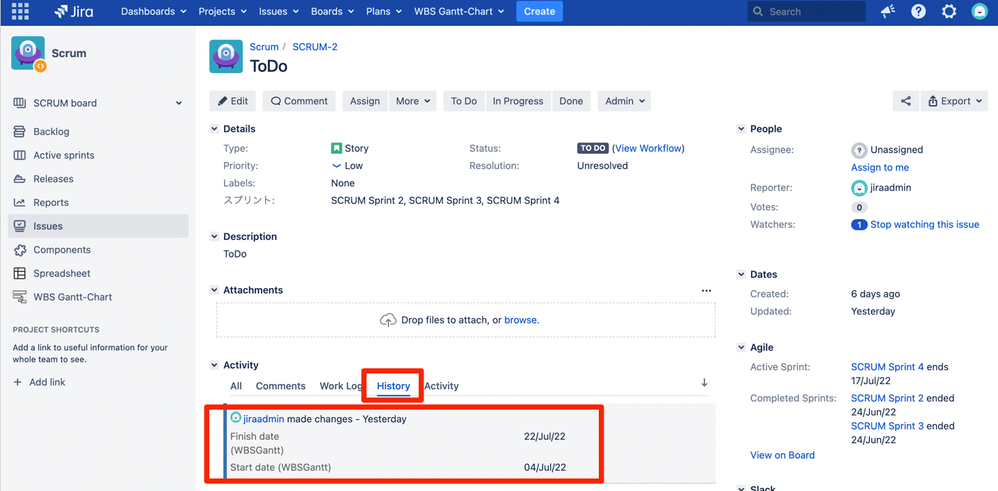Collapse the Attachments section
The width and height of the screenshot is (998, 491).
[214, 290]
